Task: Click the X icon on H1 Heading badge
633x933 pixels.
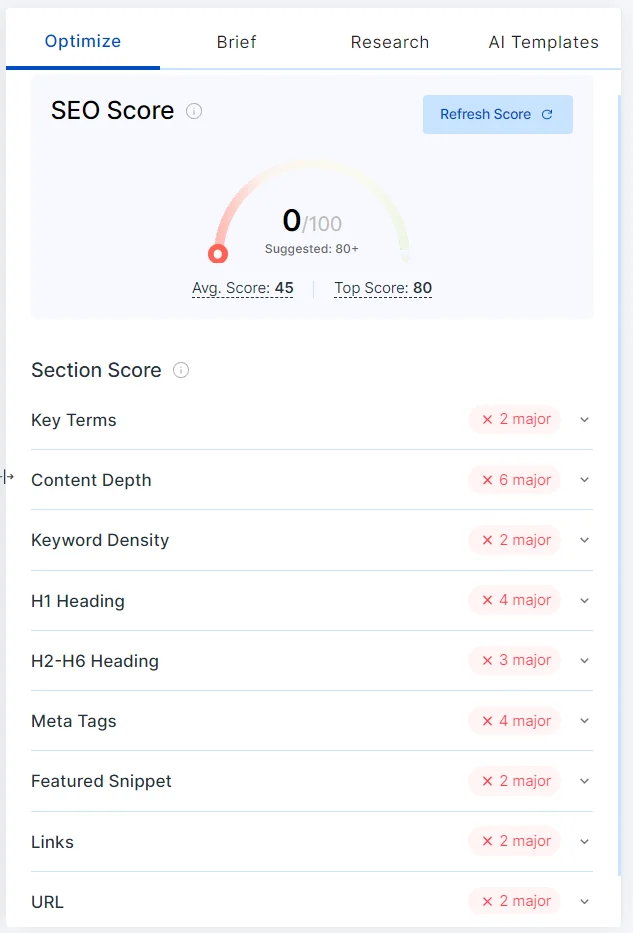Action: [486, 600]
